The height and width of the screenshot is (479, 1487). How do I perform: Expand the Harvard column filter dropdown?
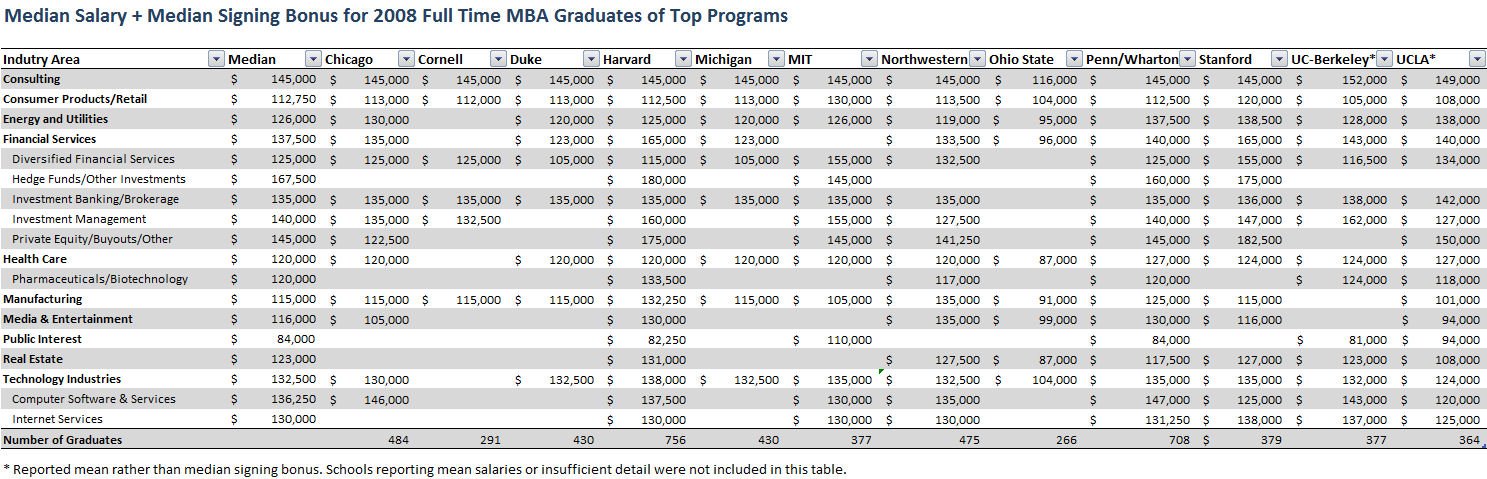tap(683, 59)
